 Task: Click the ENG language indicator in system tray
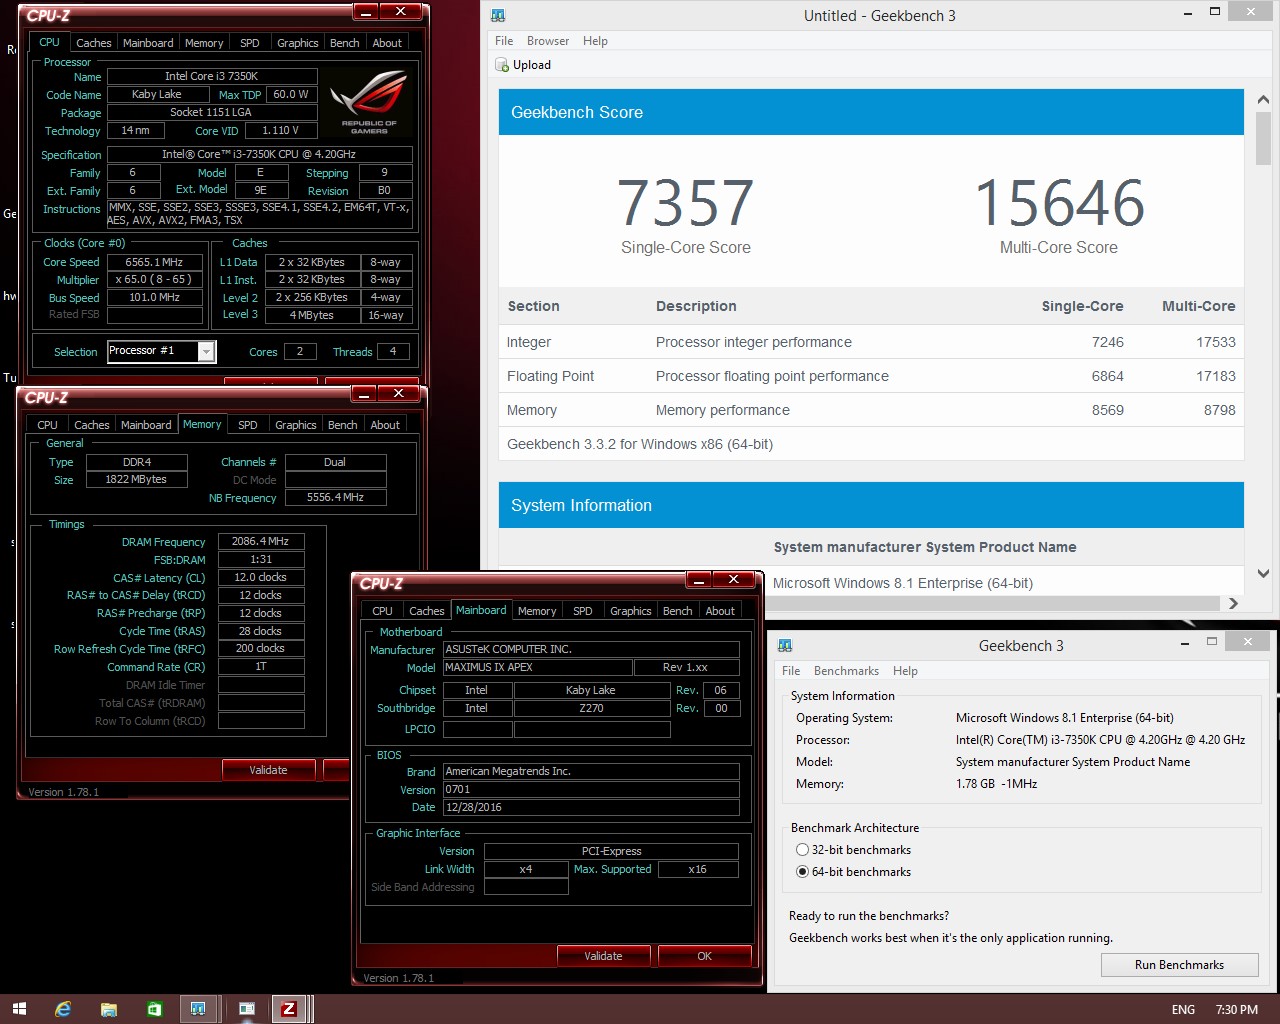coord(1183,1010)
